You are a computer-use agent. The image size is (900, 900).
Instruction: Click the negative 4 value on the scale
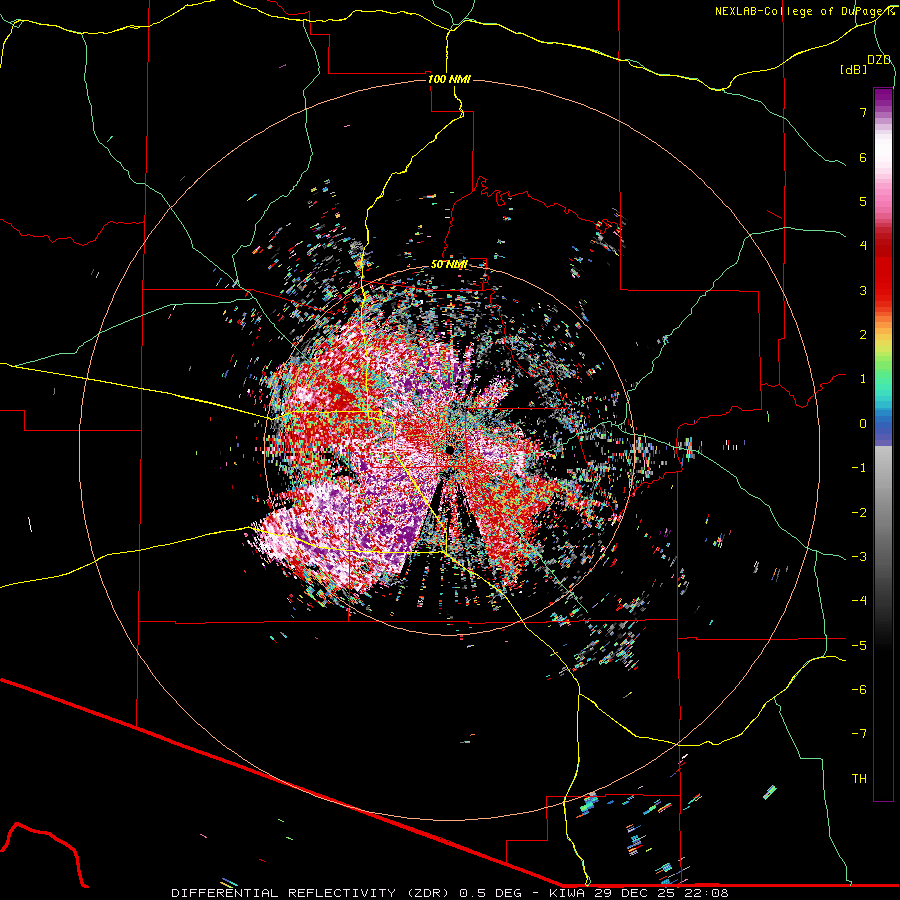[859, 601]
